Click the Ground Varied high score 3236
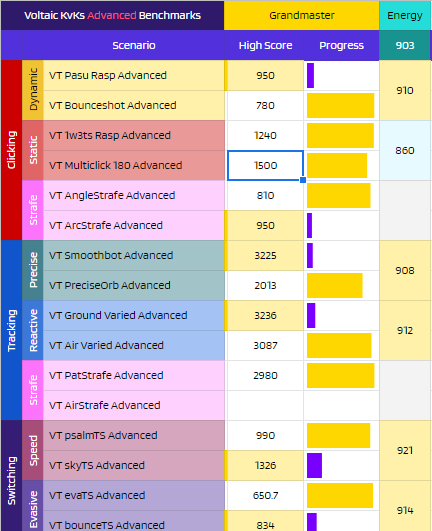432x531 pixels. coord(265,315)
